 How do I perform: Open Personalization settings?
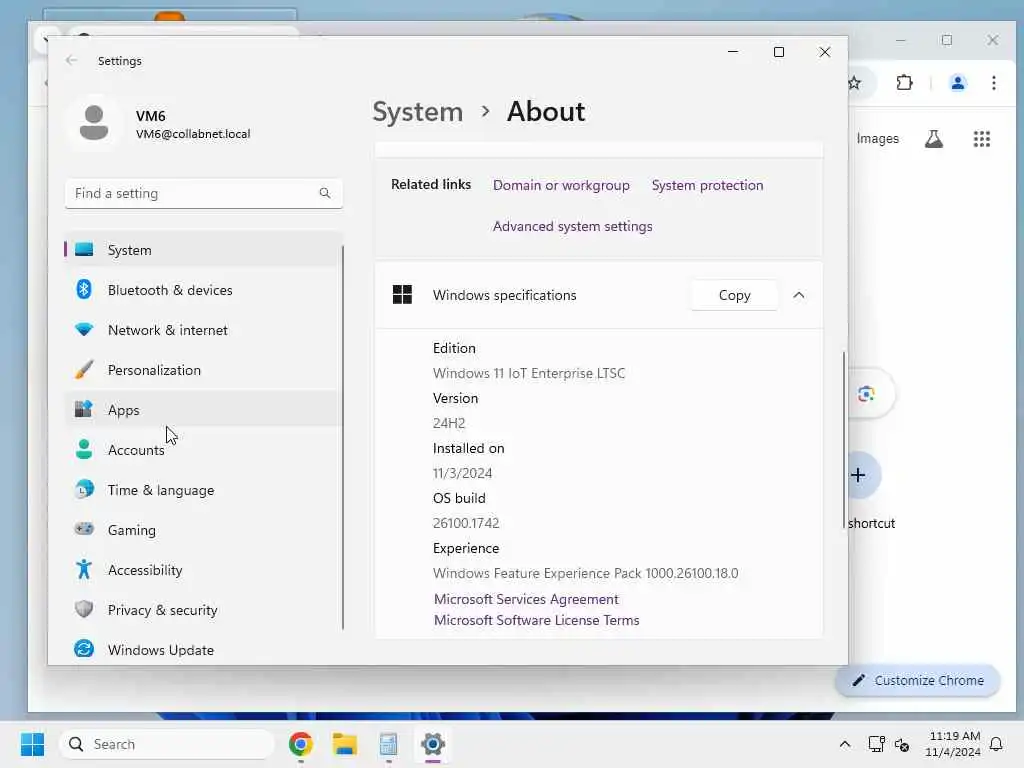(203, 370)
